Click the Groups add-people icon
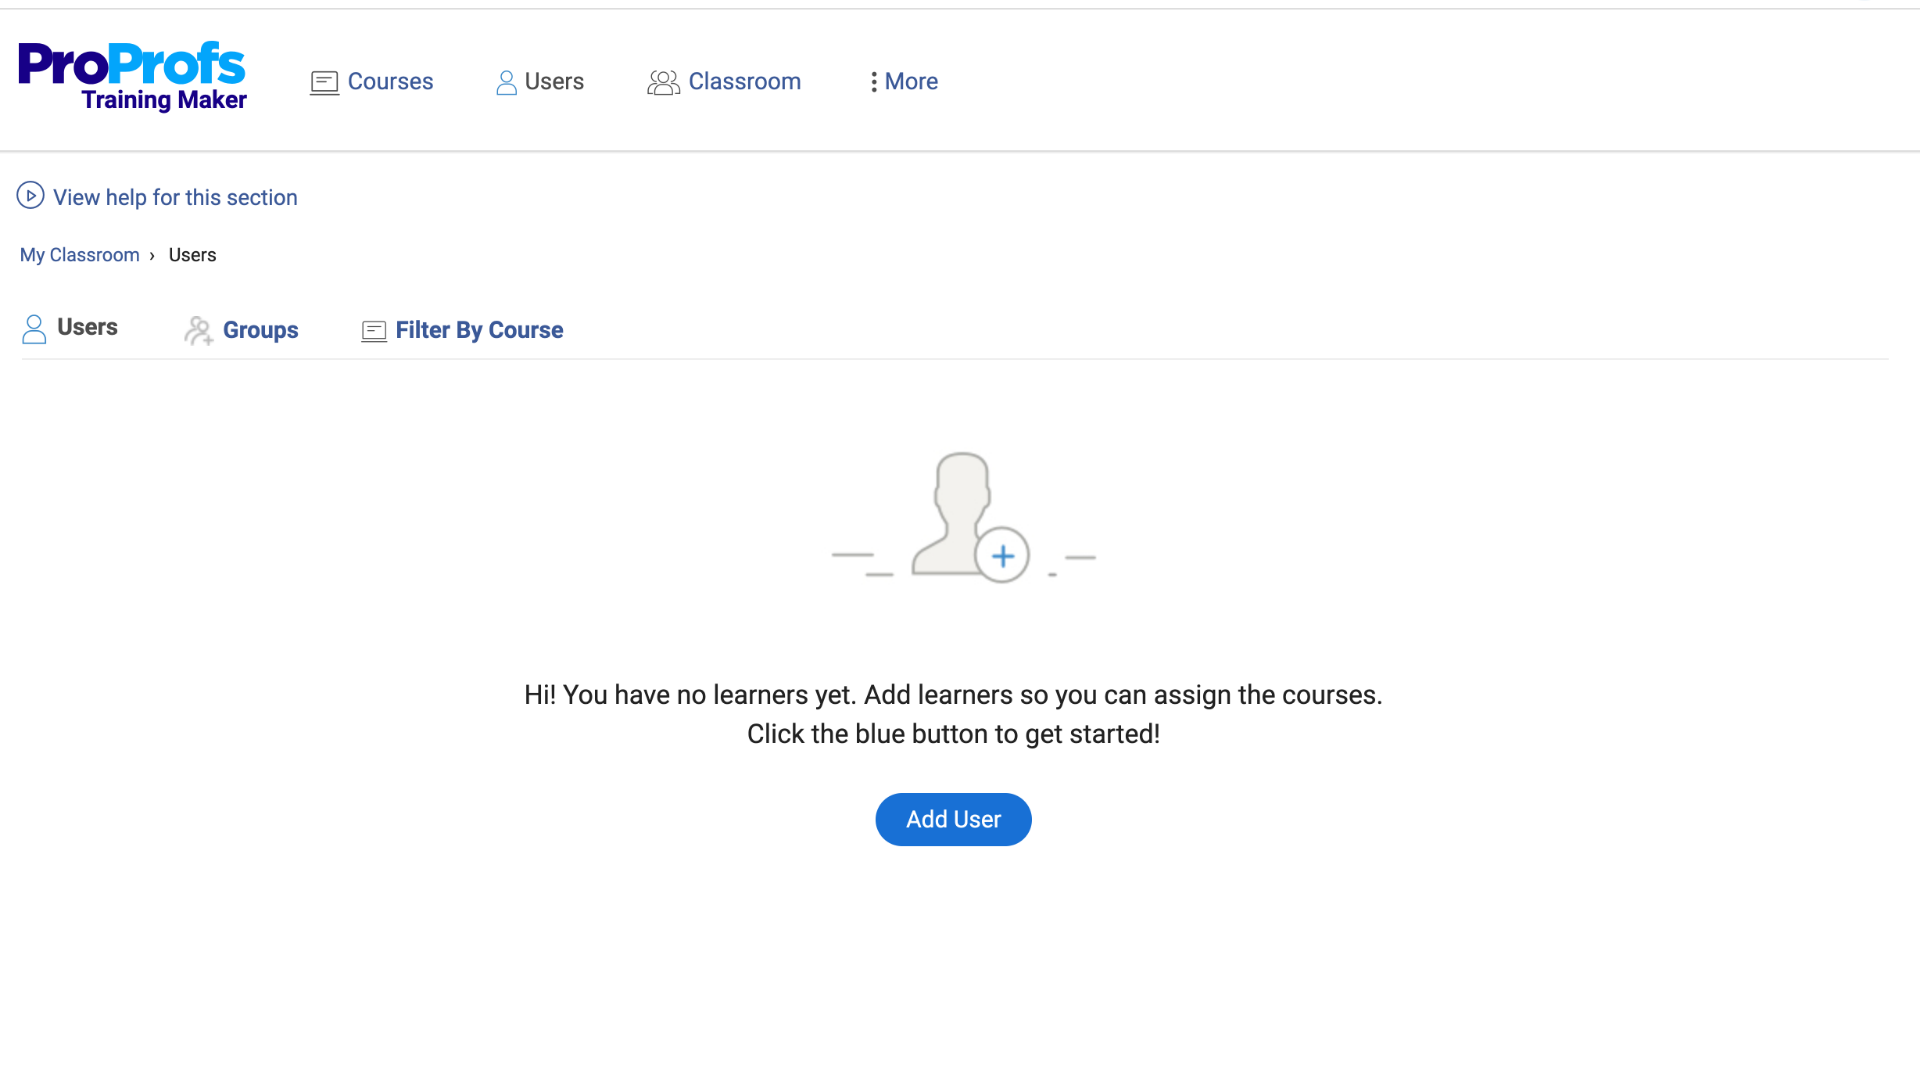This screenshot has height=1080, width=1920. 199,330
